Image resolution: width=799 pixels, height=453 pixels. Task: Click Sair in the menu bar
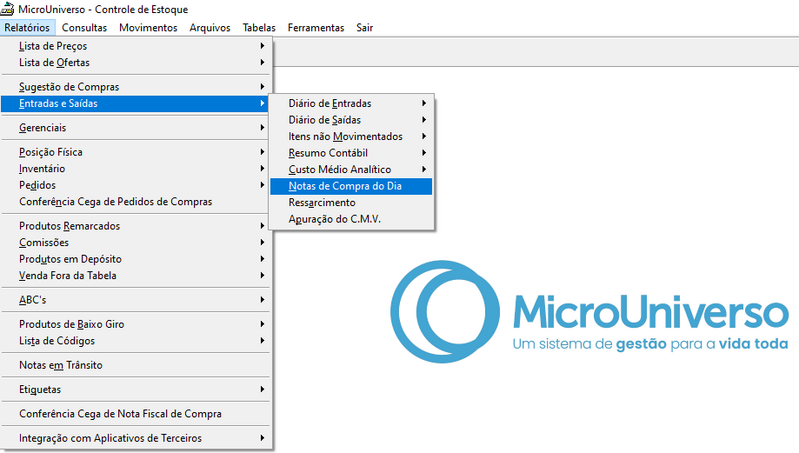pyautogui.click(x=364, y=28)
